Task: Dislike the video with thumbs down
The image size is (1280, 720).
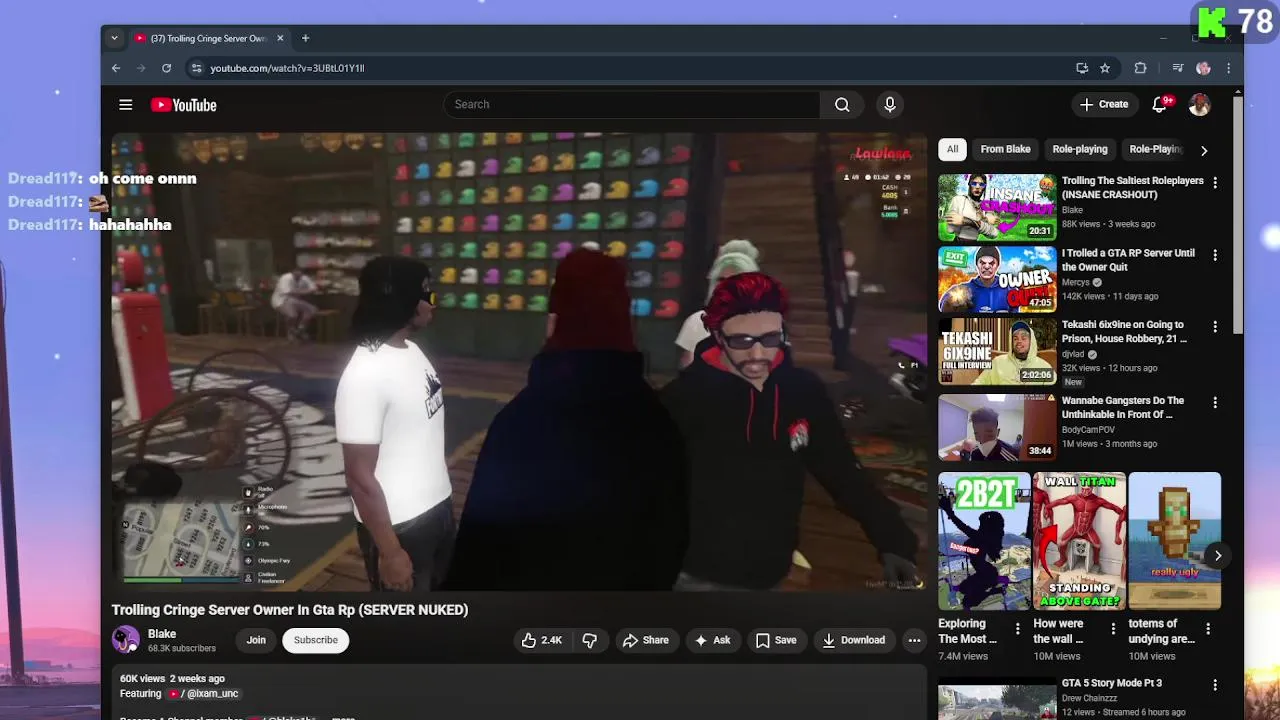Action: tap(590, 640)
